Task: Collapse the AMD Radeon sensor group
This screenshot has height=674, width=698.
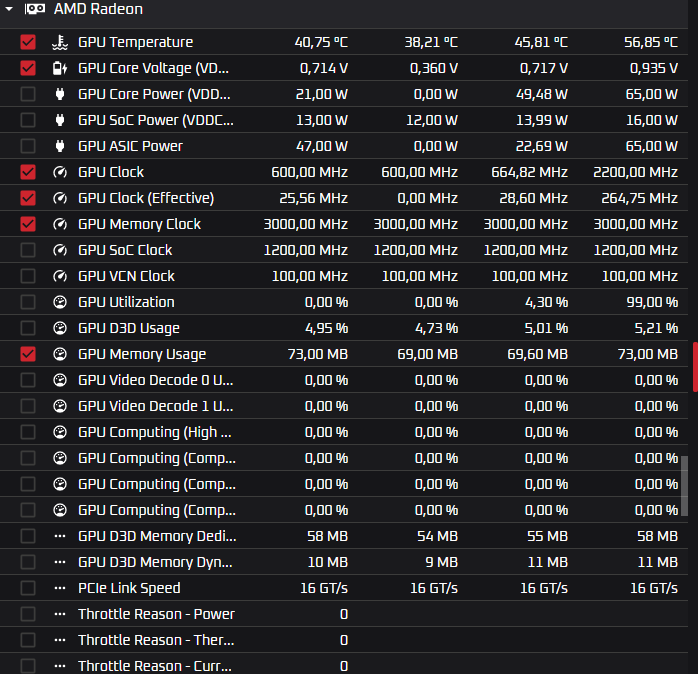Action: click(9, 8)
